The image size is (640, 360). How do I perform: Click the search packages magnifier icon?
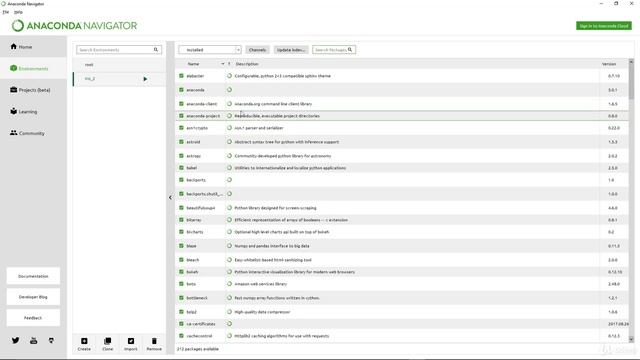point(350,50)
